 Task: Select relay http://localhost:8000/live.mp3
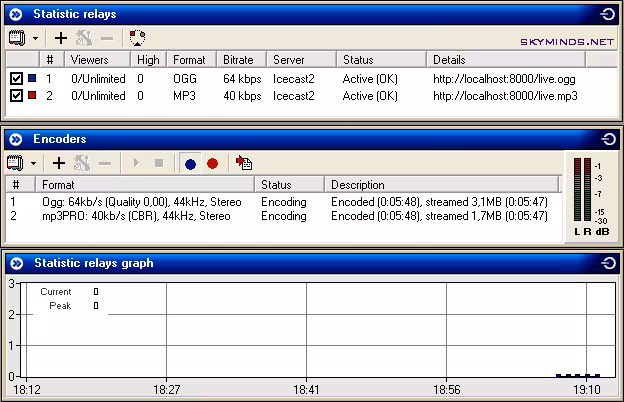click(x=505, y=96)
